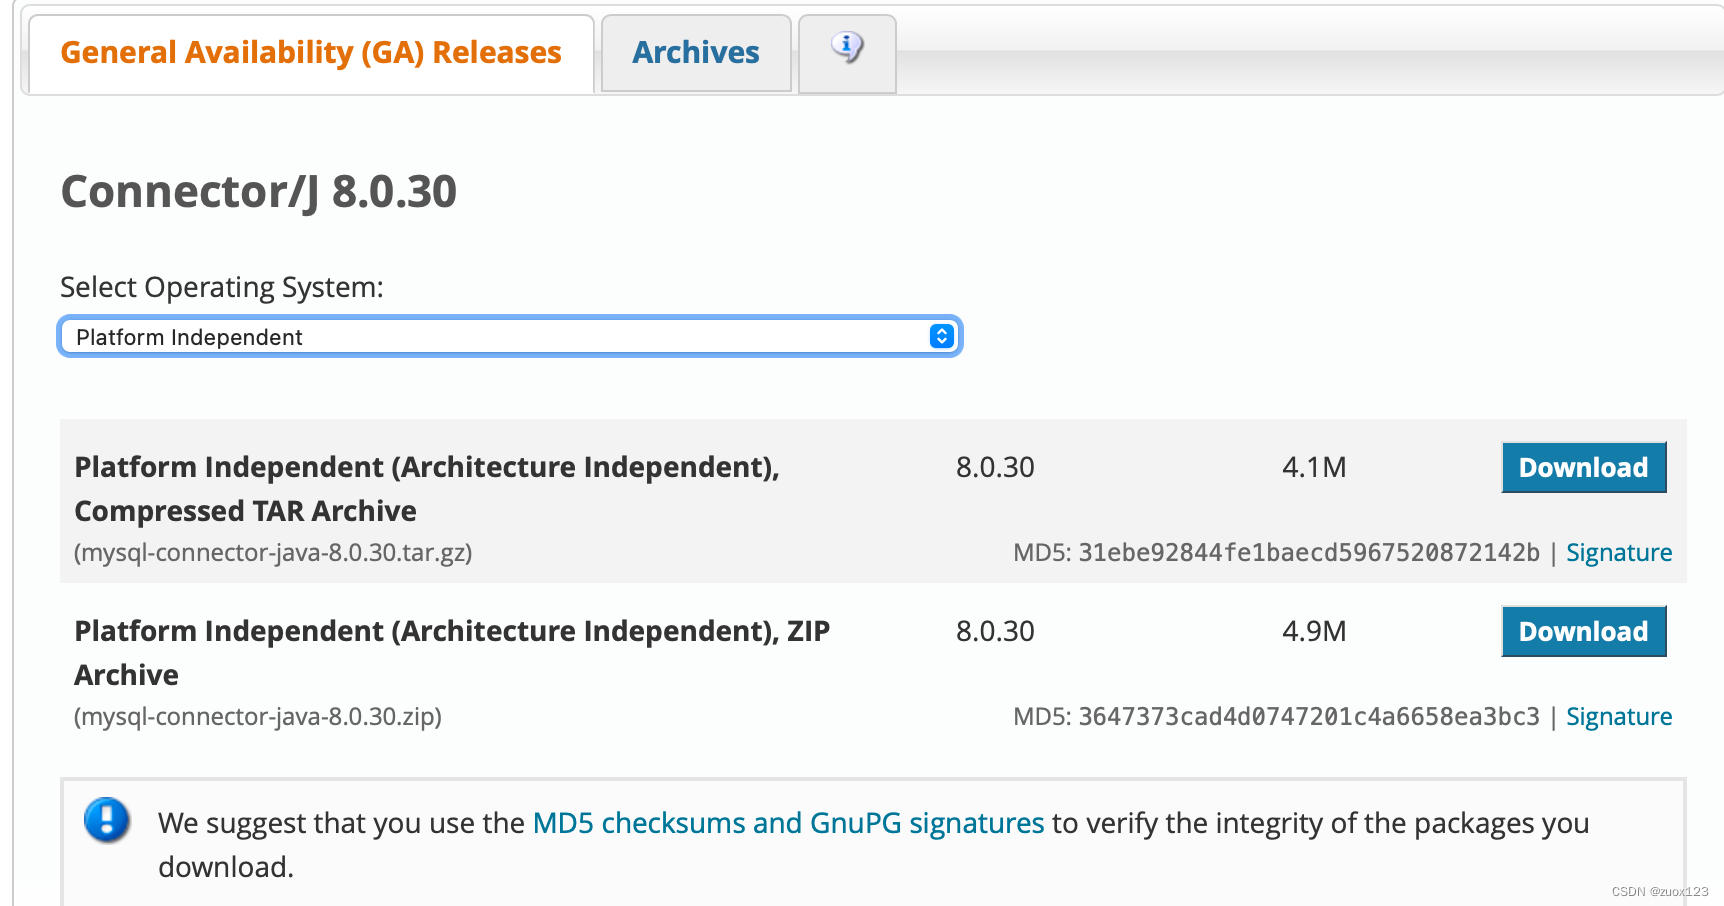Image resolution: width=1724 pixels, height=906 pixels.
Task: Click filename mysql-connector-java-8.0.30.zip
Action: point(258,717)
